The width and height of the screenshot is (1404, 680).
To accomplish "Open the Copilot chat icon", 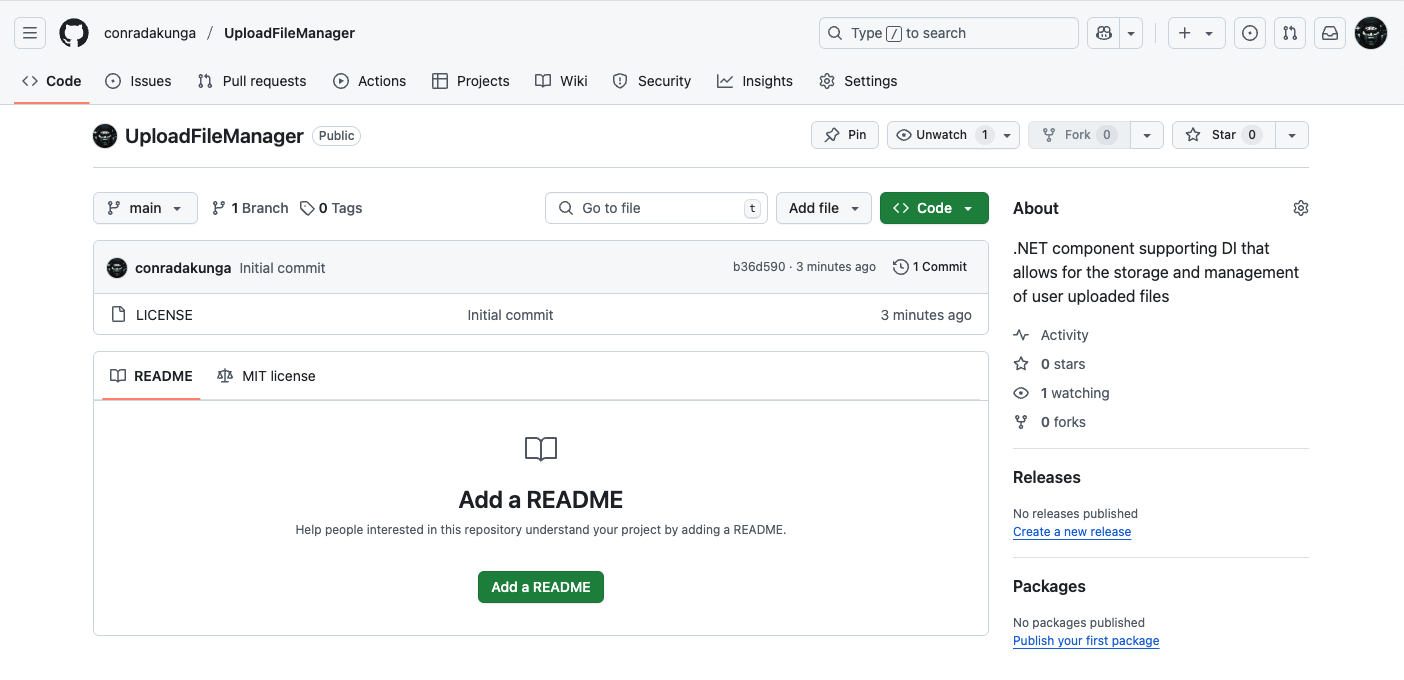I will [x=1103, y=33].
